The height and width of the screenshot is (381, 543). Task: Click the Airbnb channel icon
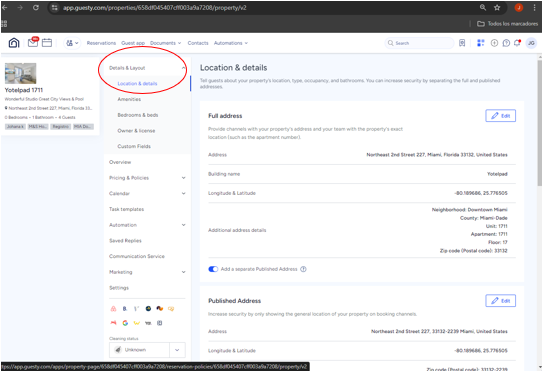[x=113, y=309]
